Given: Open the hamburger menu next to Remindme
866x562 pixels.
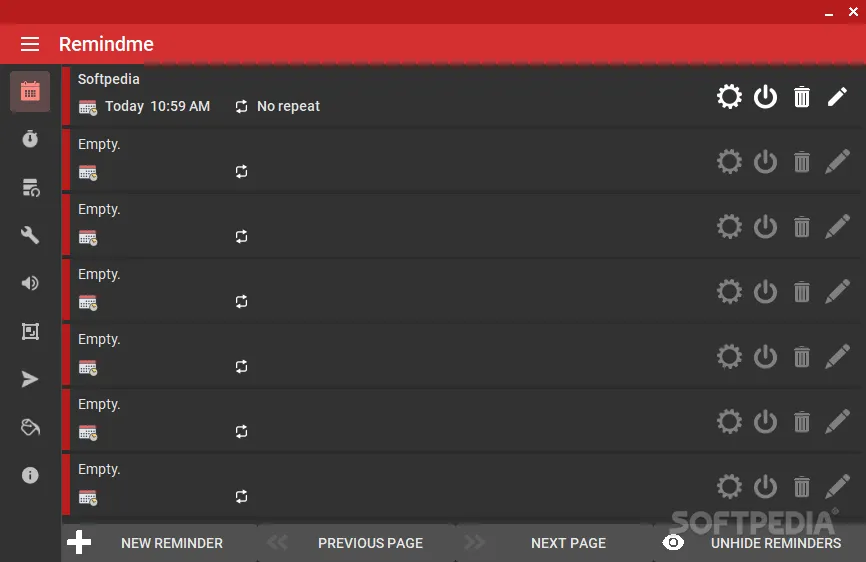Looking at the screenshot, I should coord(30,44).
